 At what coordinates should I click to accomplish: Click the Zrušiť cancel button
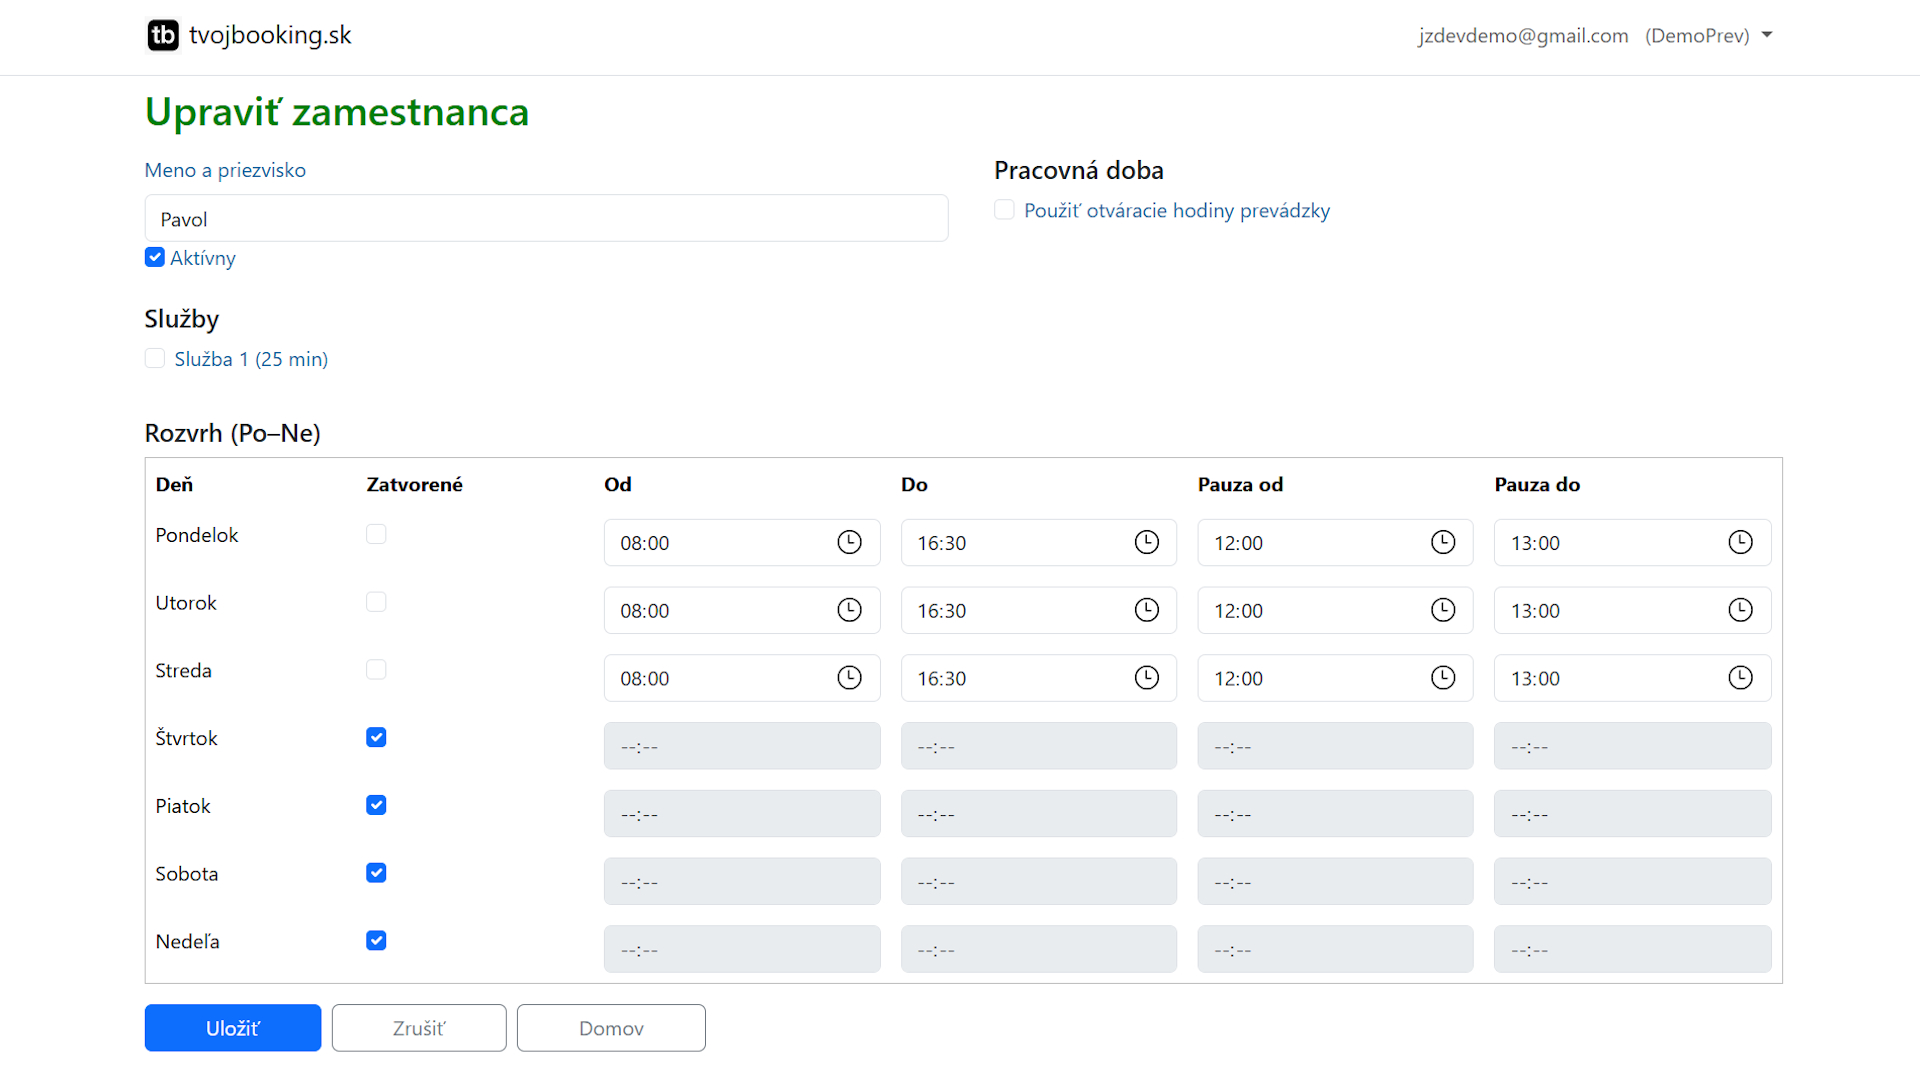pos(419,1028)
